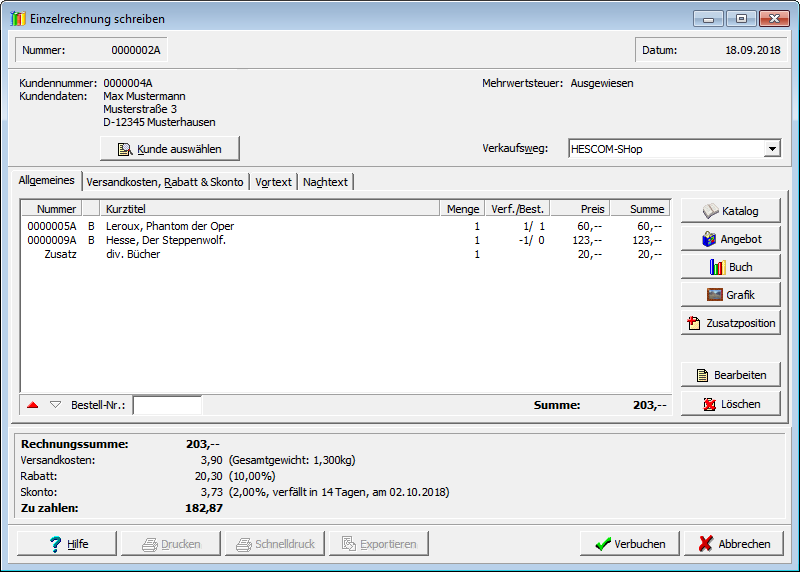Switch to the Versandkosten, Rabatt & Skonto tab
Screen dimensions: 800x572
[x=164, y=182]
